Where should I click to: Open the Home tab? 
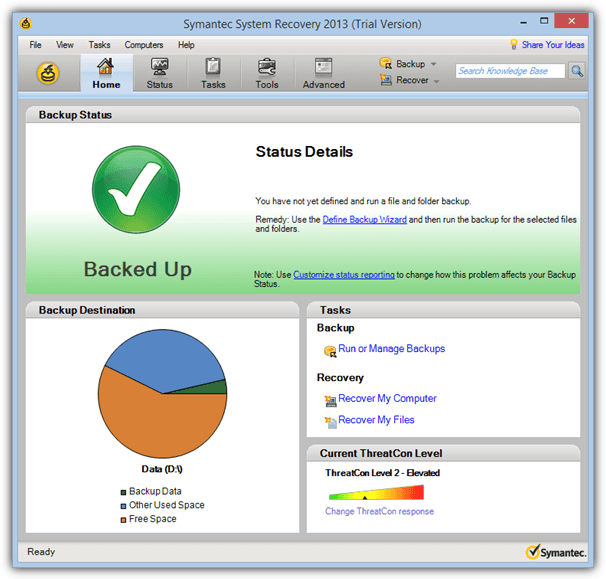(x=106, y=73)
